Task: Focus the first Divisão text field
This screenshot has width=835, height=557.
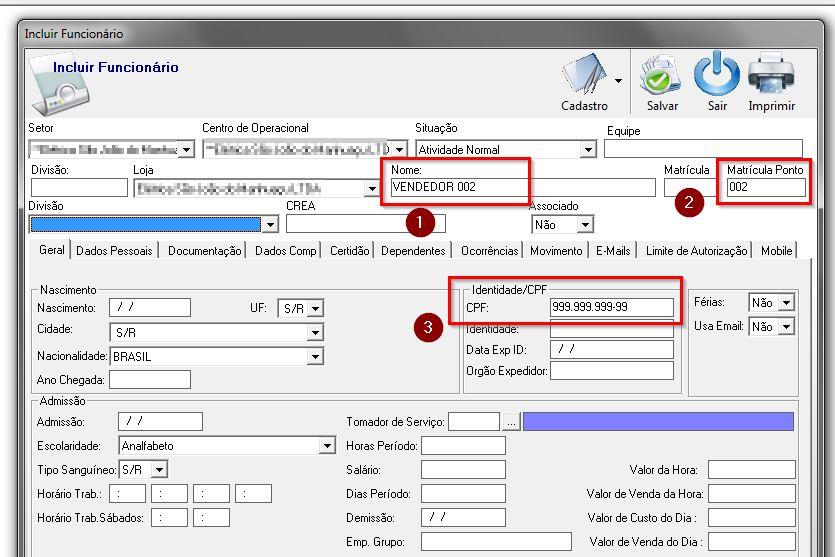Action: [79, 187]
